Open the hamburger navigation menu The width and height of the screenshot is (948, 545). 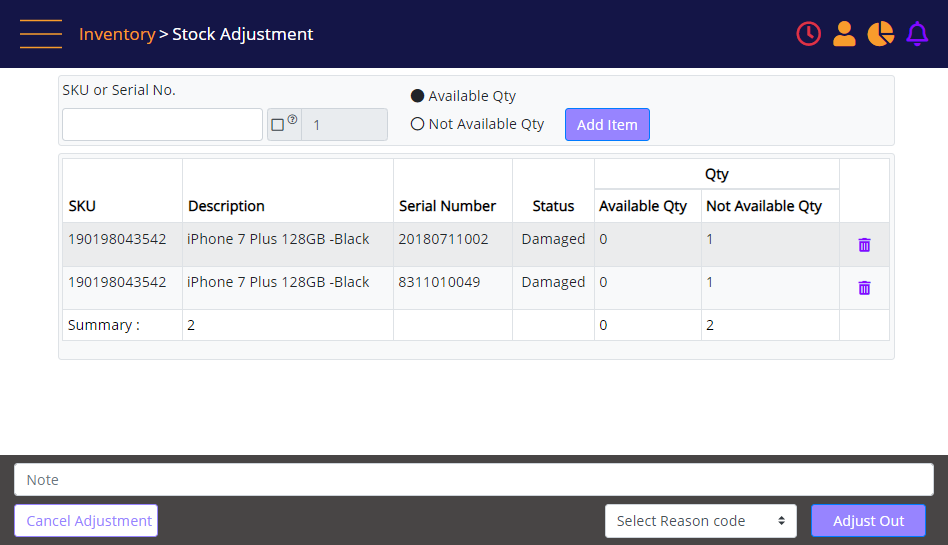pos(41,34)
